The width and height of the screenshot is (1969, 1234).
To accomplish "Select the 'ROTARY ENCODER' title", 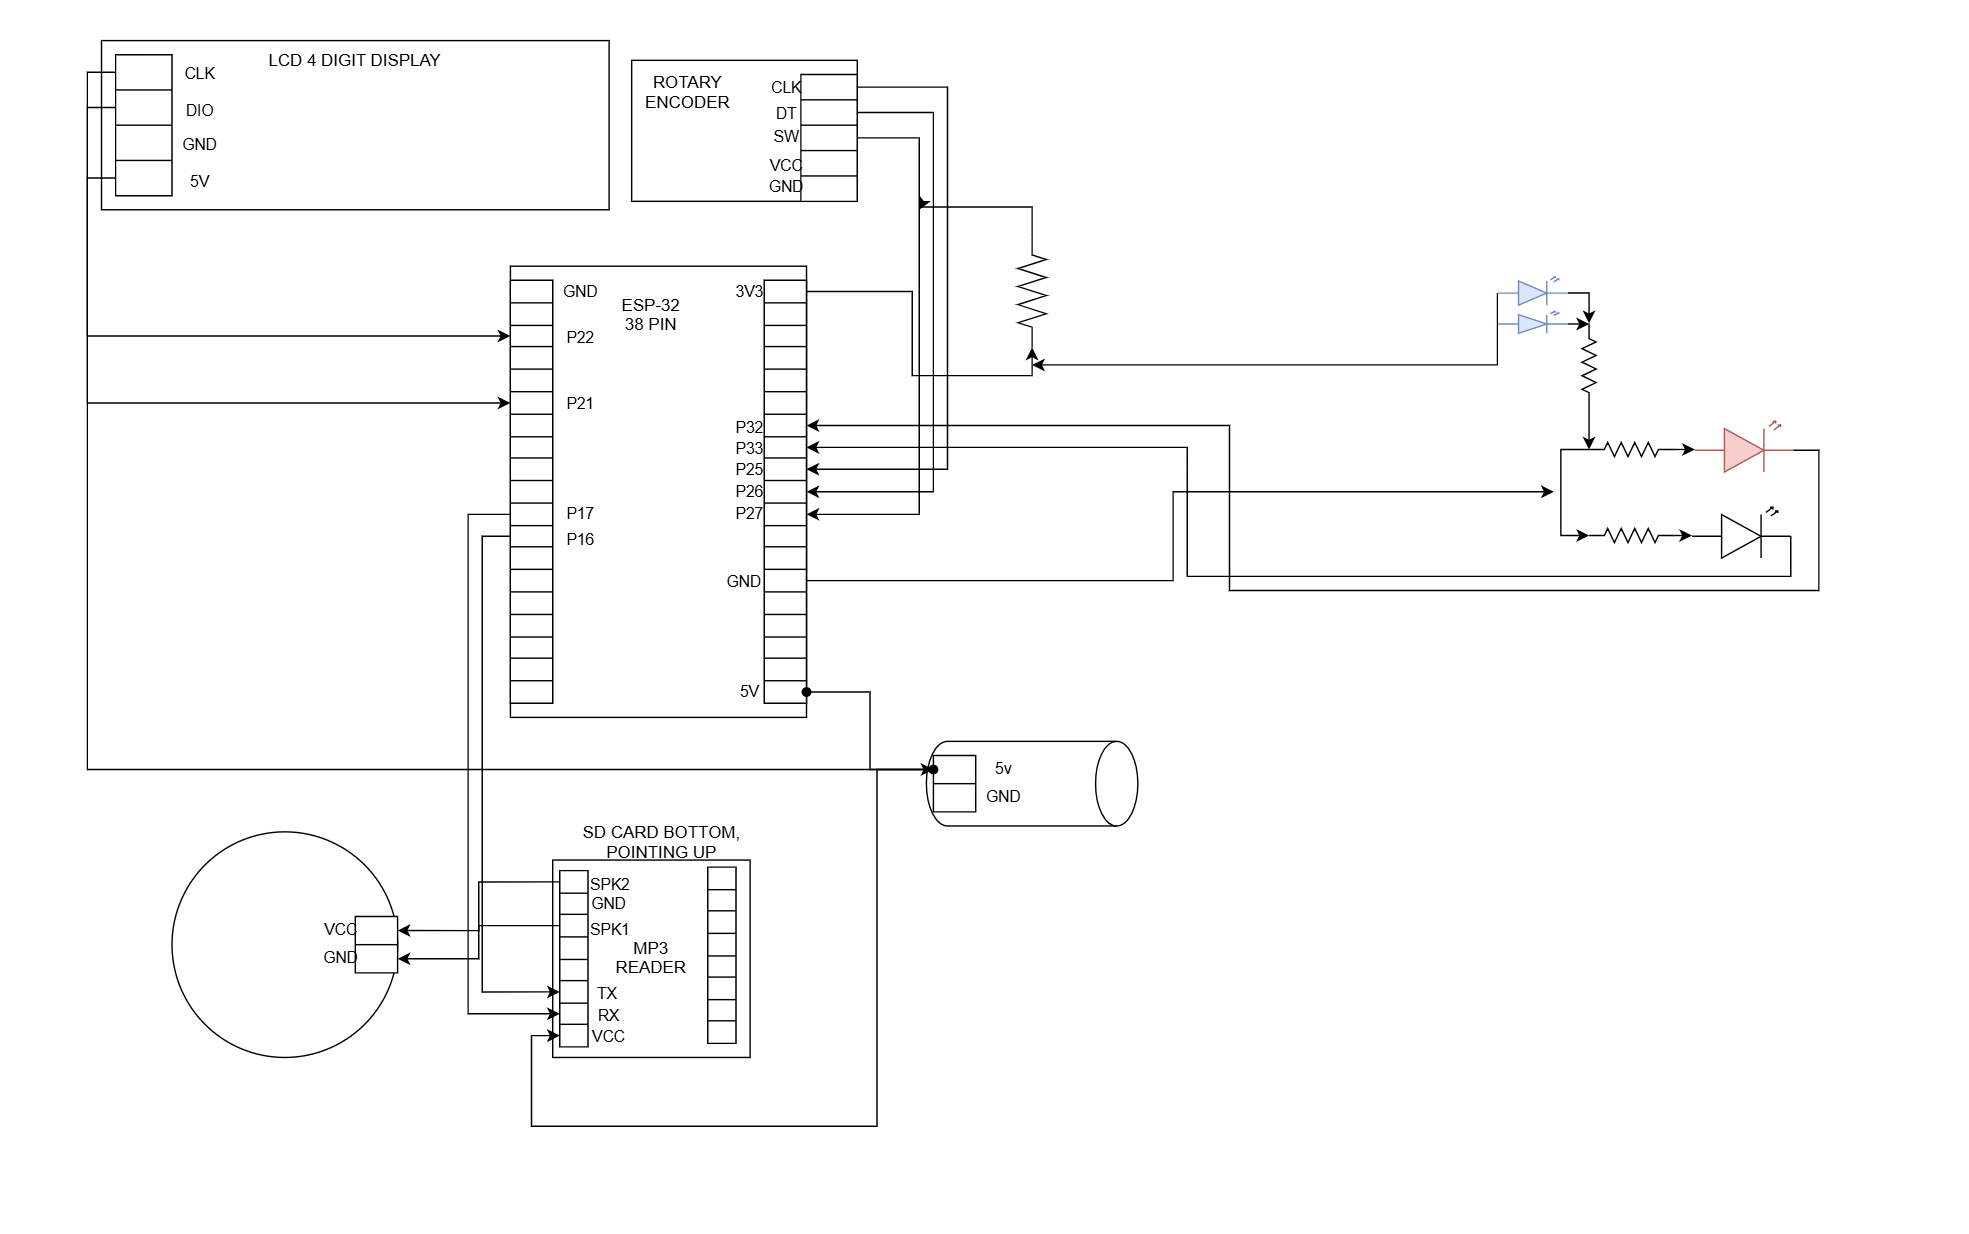I will pos(687,92).
